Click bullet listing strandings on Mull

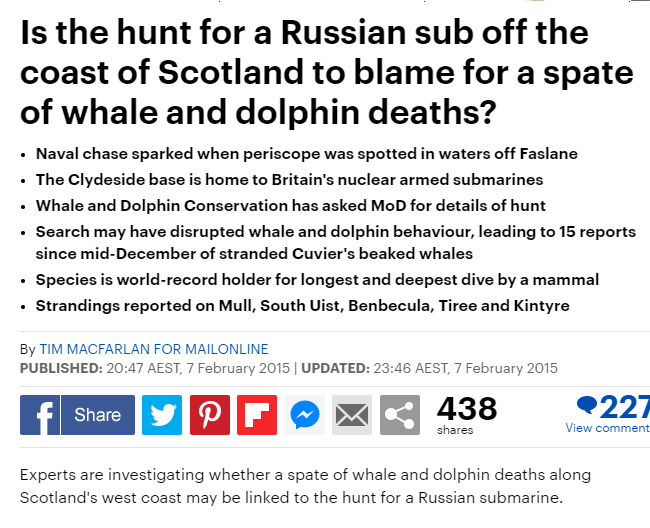coord(303,305)
